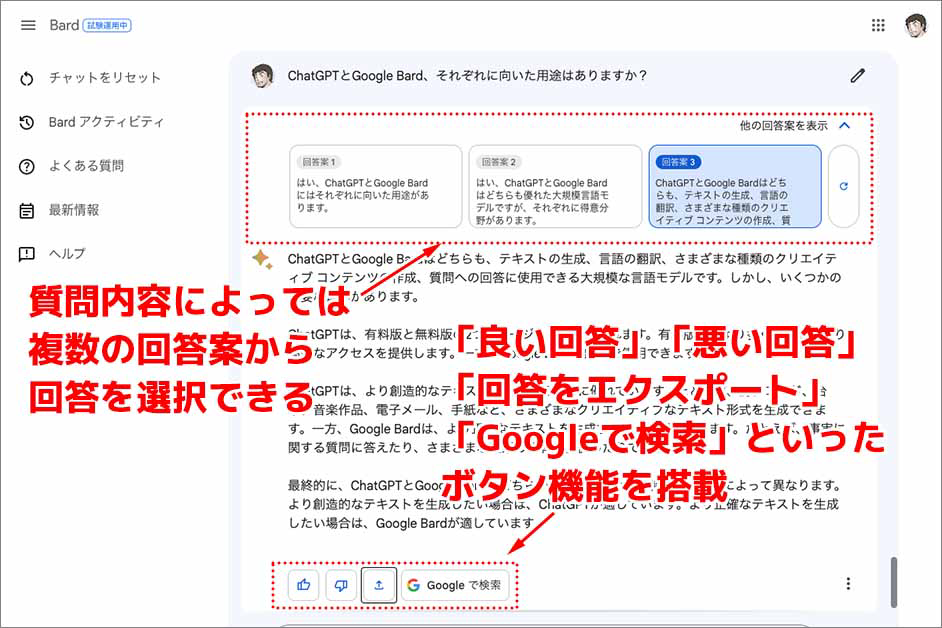The image size is (942, 628).
Task: Click the export response icon
Action: tap(379, 585)
